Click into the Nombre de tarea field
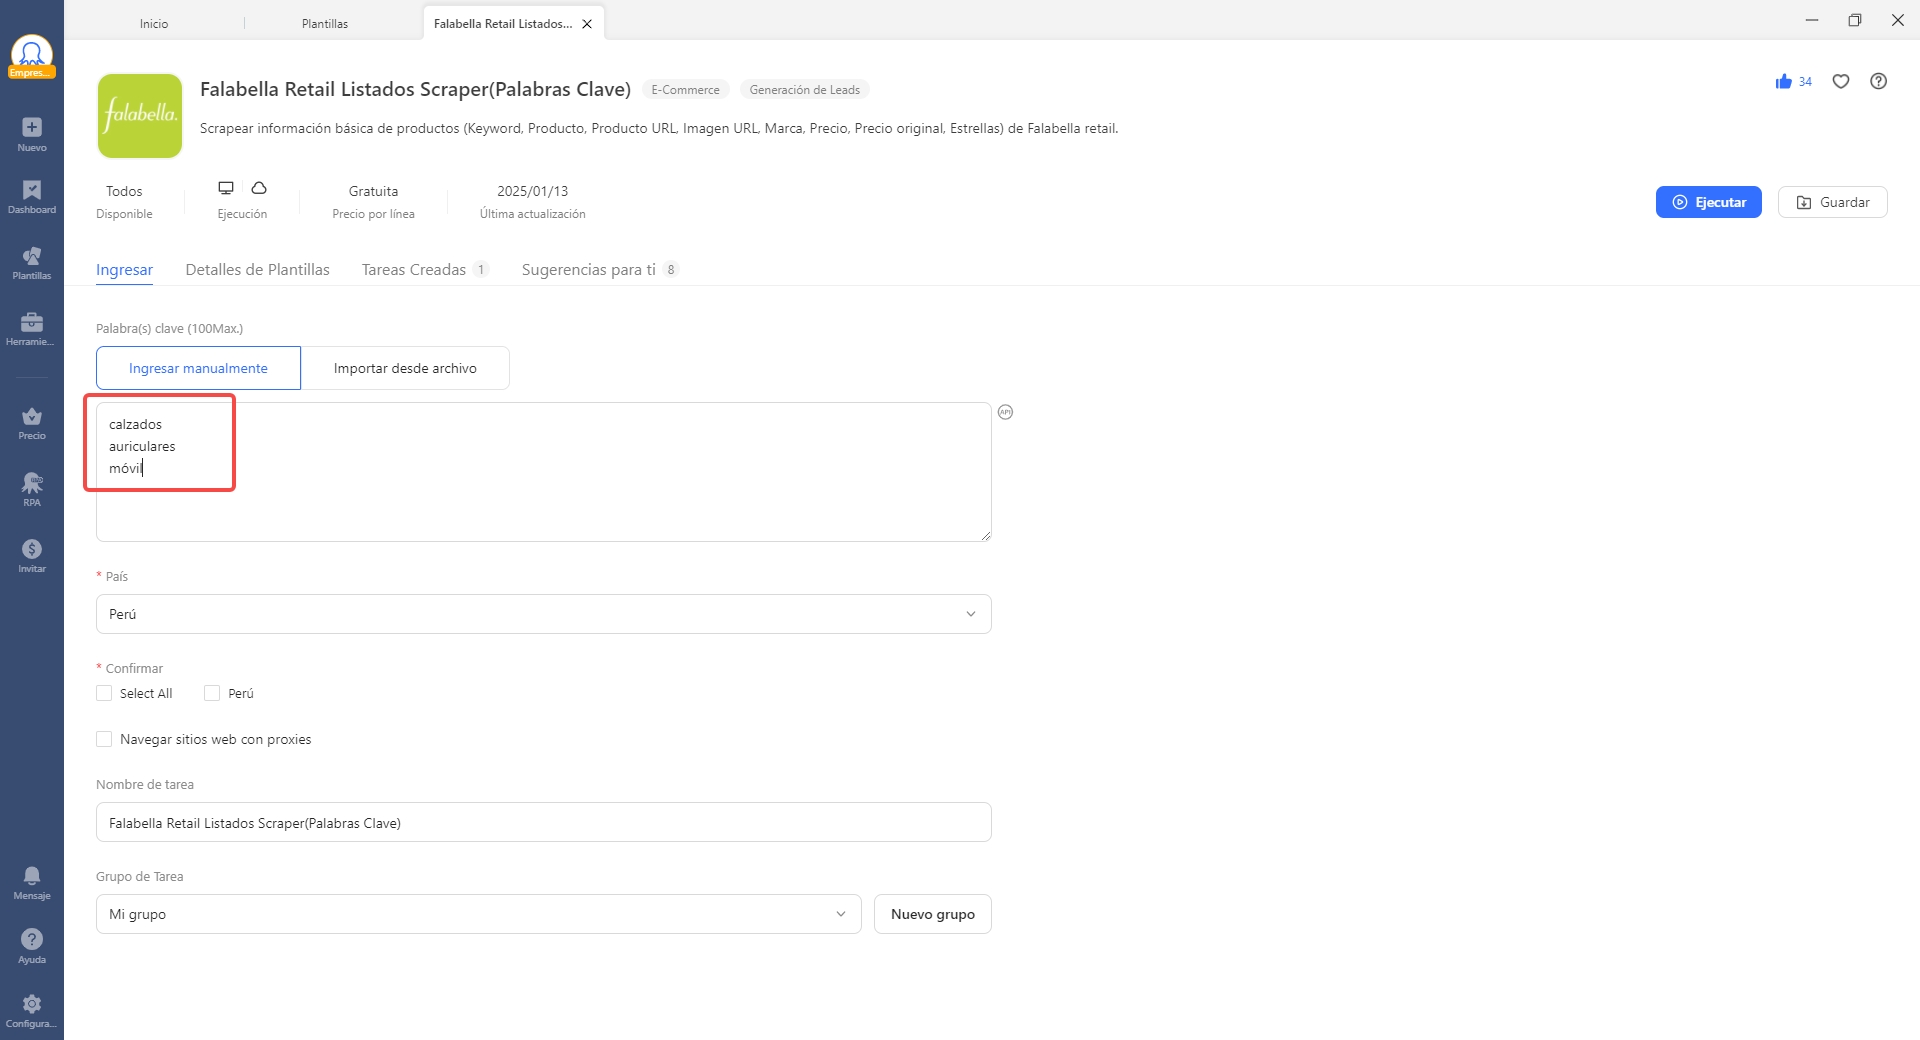 point(543,823)
